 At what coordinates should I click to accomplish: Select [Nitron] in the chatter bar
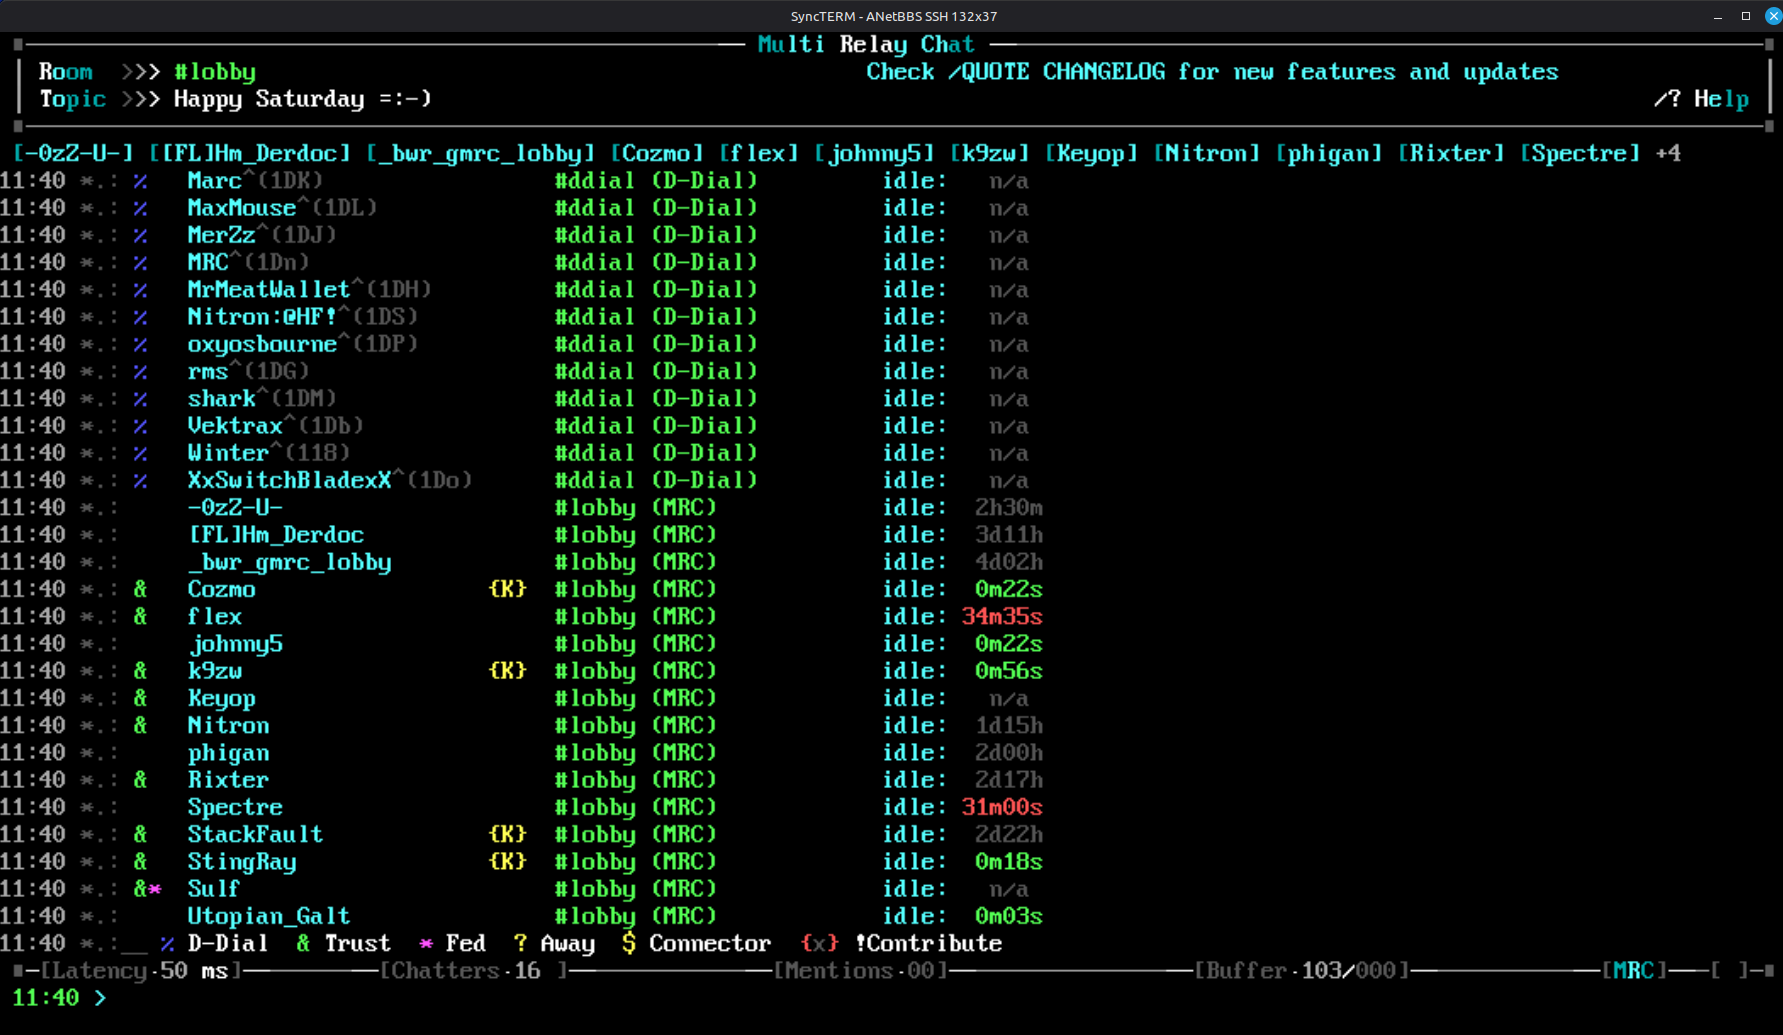tap(1207, 153)
